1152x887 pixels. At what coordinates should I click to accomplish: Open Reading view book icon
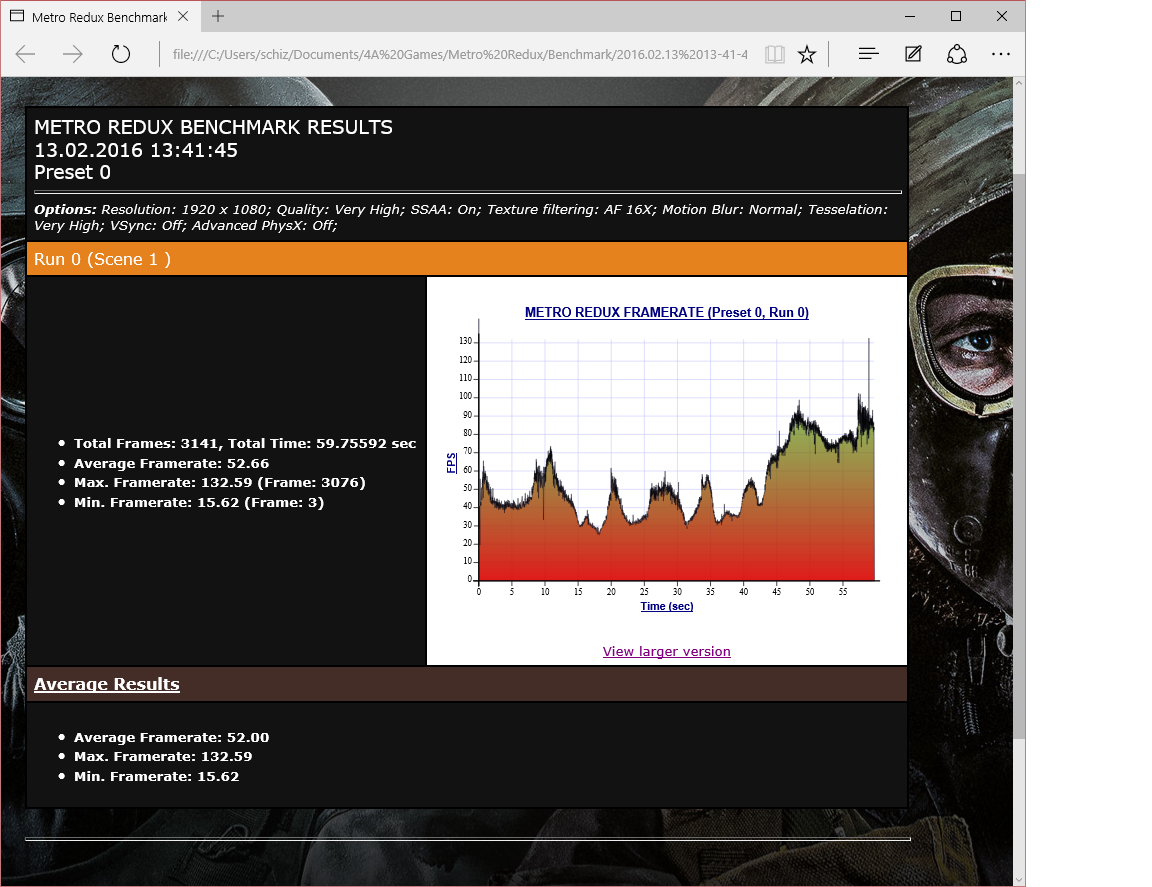point(774,54)
